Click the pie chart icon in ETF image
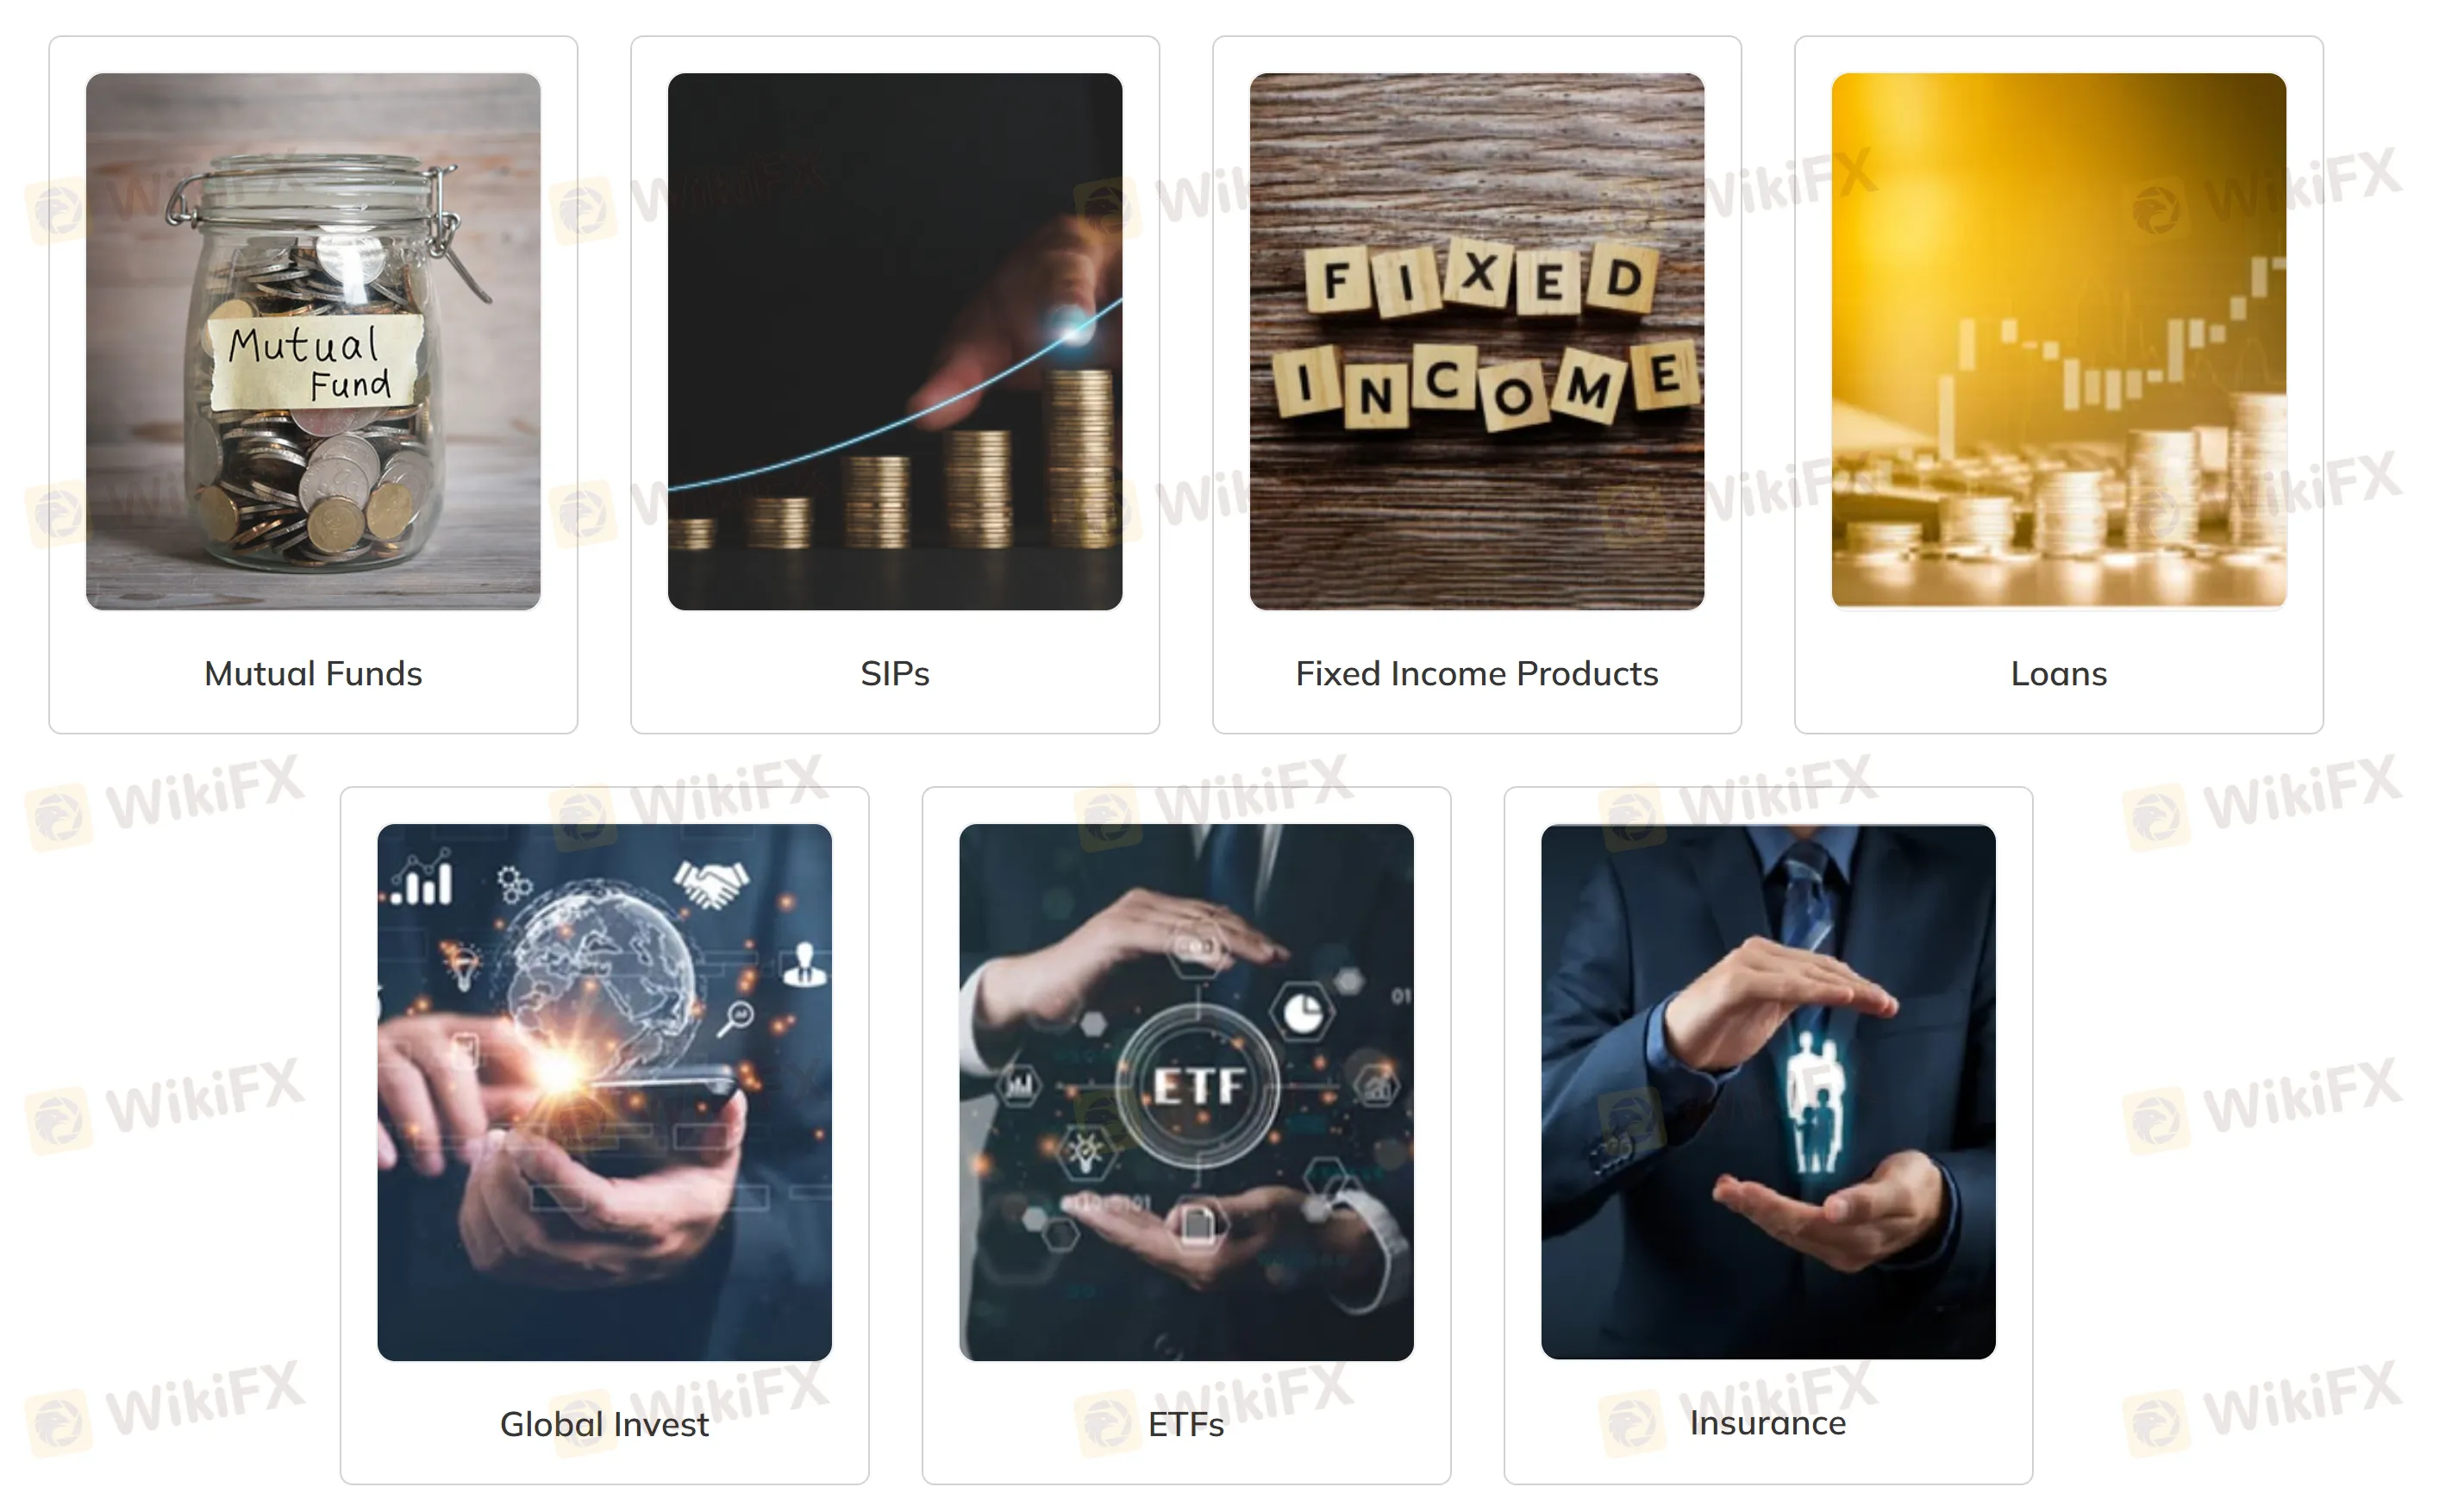This screenshot has width=2458, height=1512. [1303, 1013]
